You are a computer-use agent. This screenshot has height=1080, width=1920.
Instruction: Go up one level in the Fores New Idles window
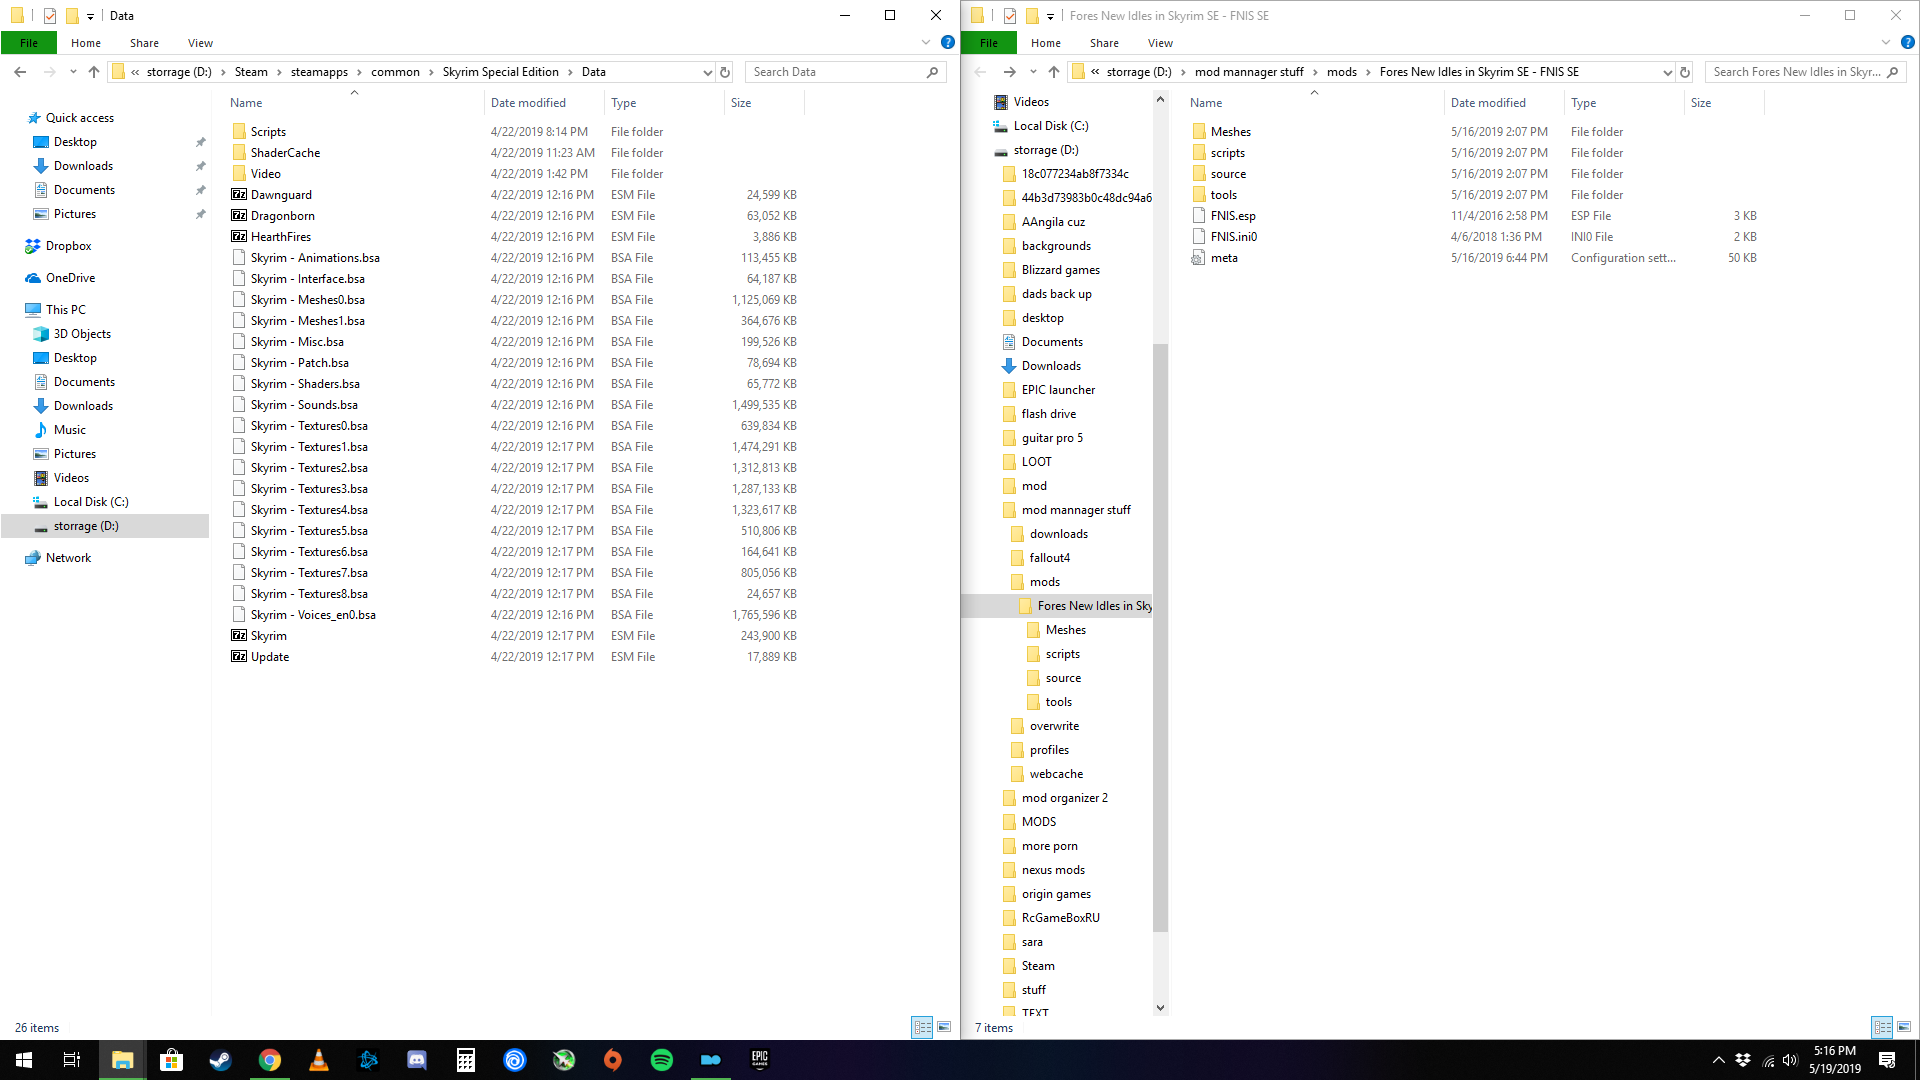coord(1054,72)
